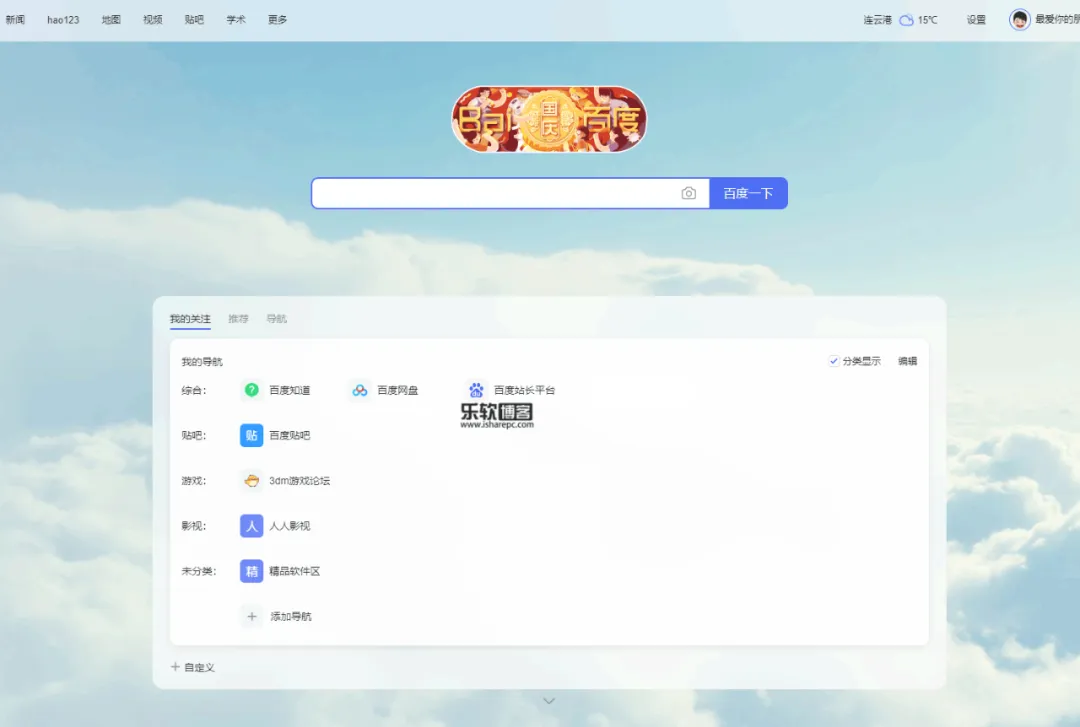The width and height of the screenshot is (1080, 727).
Task: Click the user avatar icon
Action: [x=1019, y=19]
